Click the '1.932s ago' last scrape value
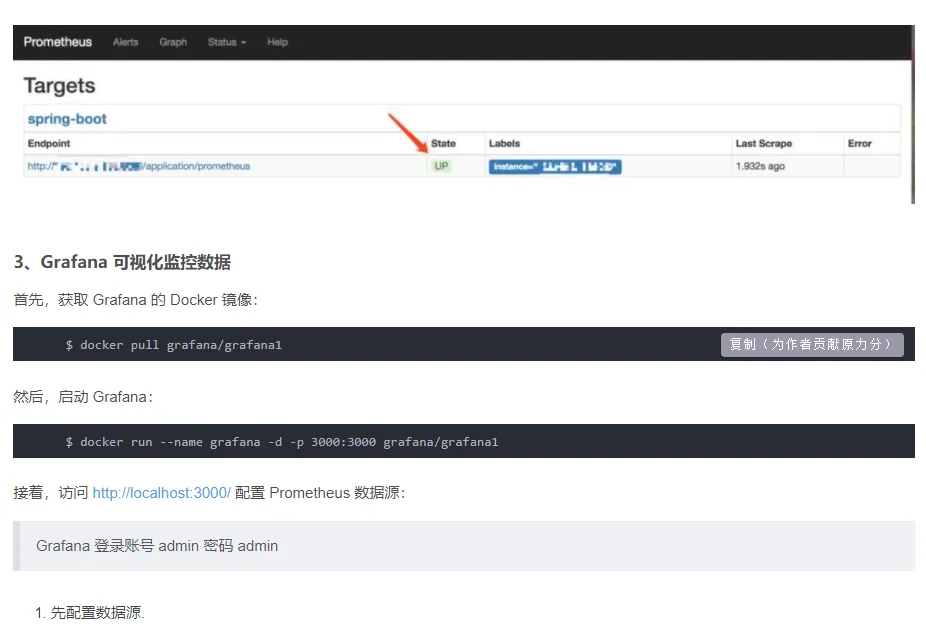This screenshot has width=926, height=637. 760,166
